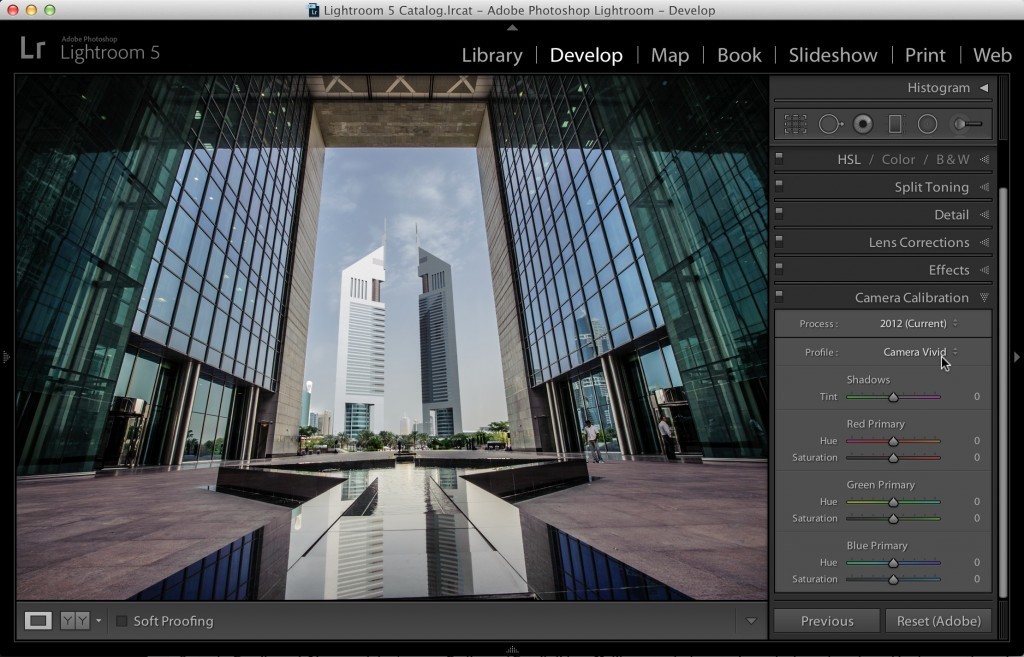Select the Adjustment Brush tool
The height and width of the screenshot is (657, 1024).
coord(967,124)
